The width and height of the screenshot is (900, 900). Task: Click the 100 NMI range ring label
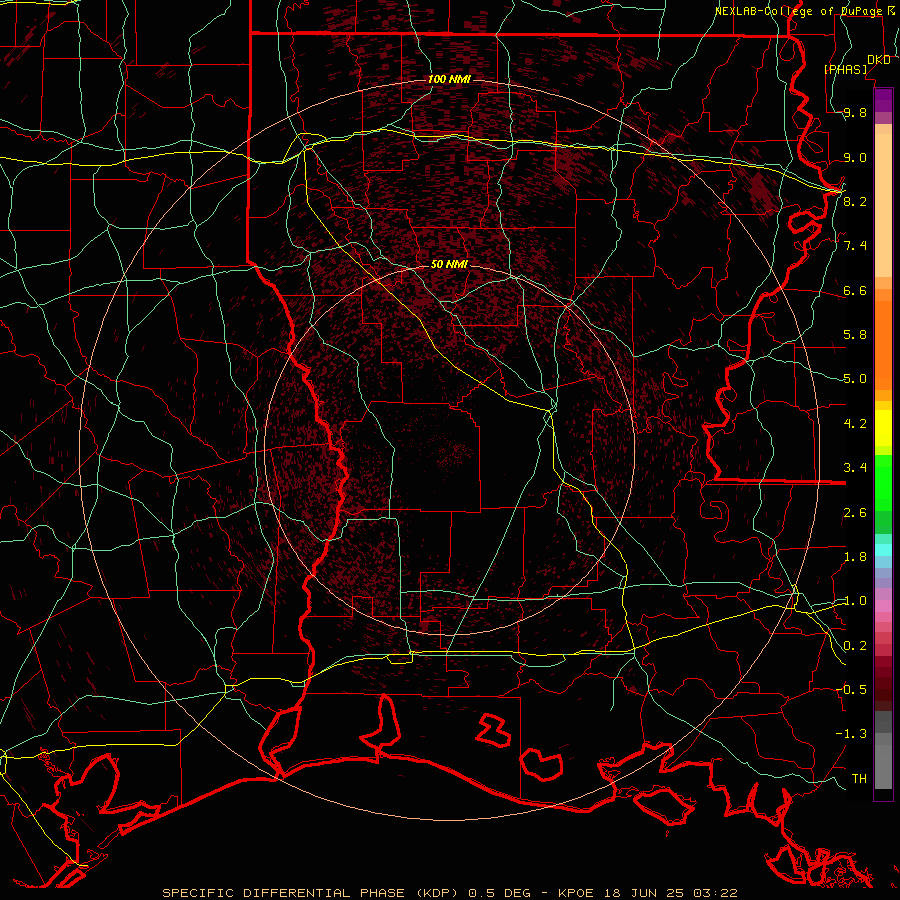pyautogui.click(x=449, y=79)
